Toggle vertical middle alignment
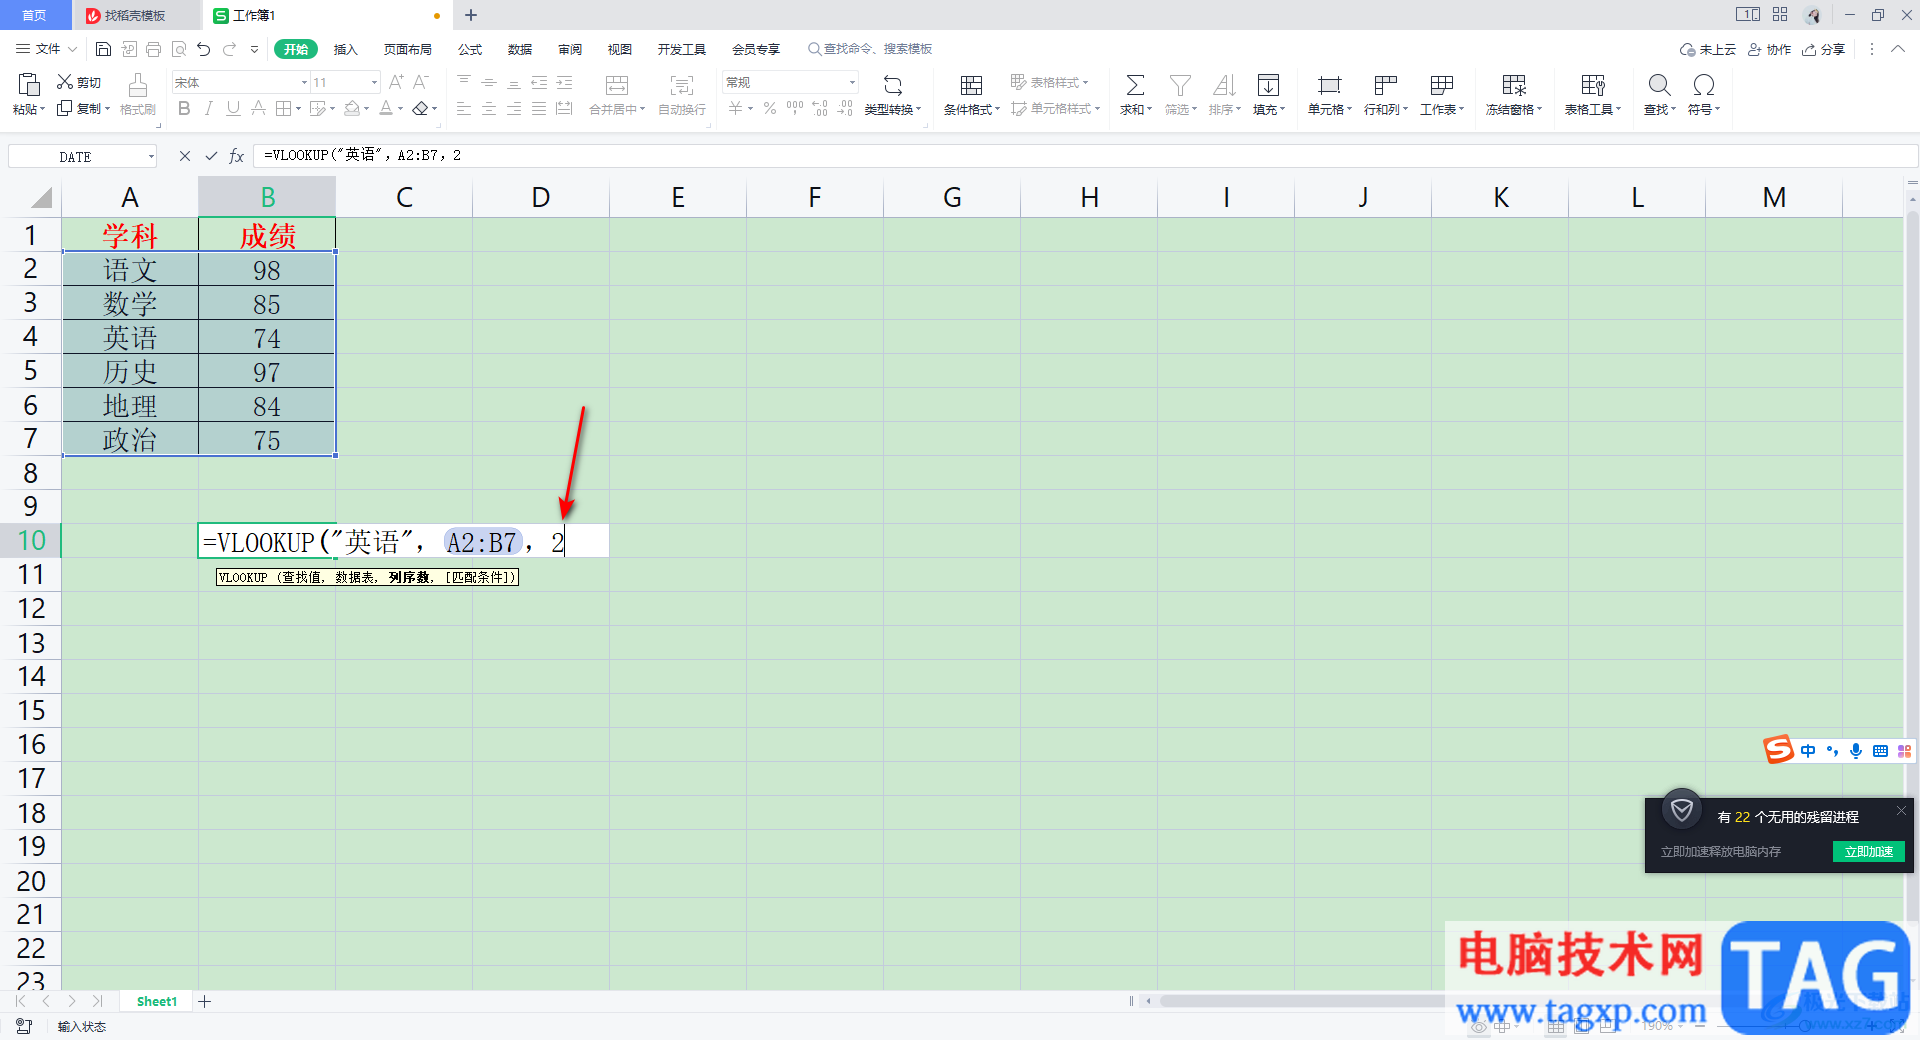 [489, 82]
